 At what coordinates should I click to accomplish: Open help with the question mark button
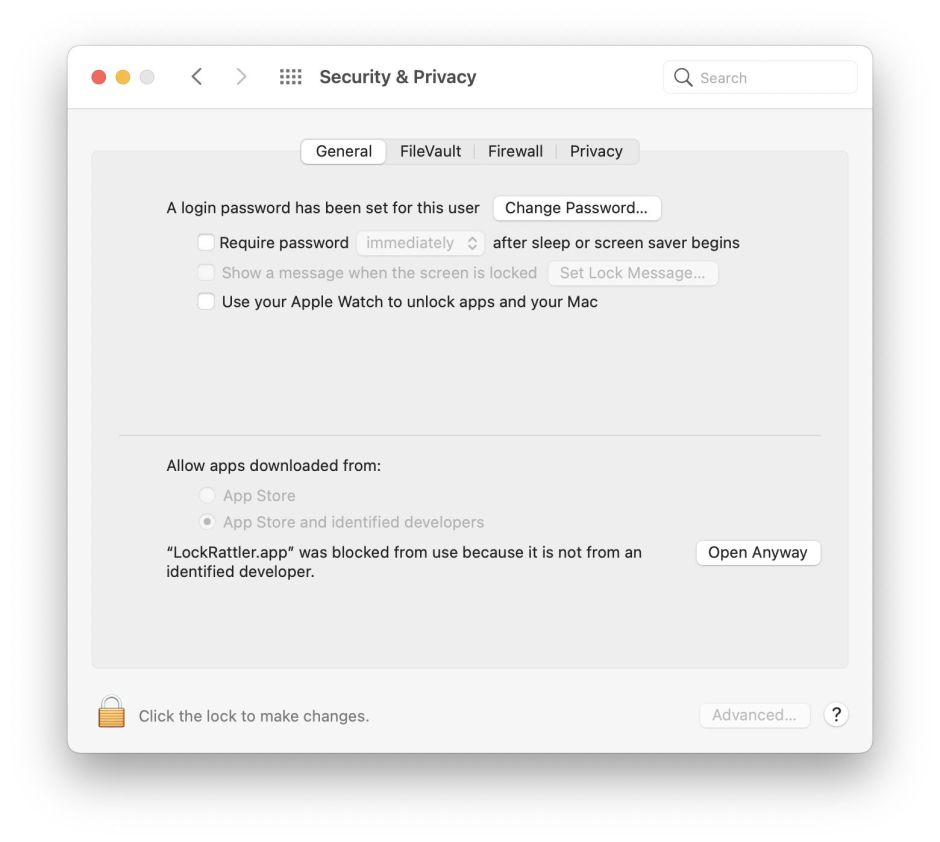pos(836,715)
